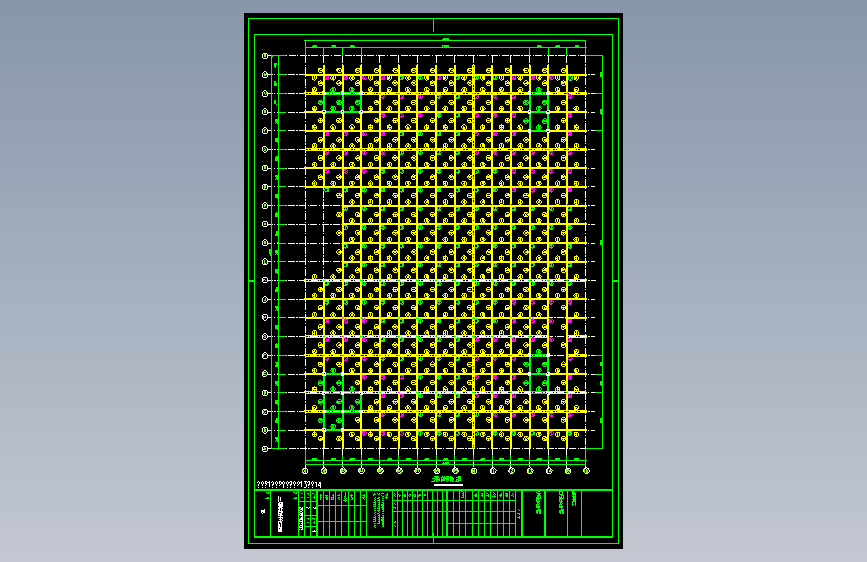
Task: Click the white question-mark text above title block
Action: click(289, 485)
